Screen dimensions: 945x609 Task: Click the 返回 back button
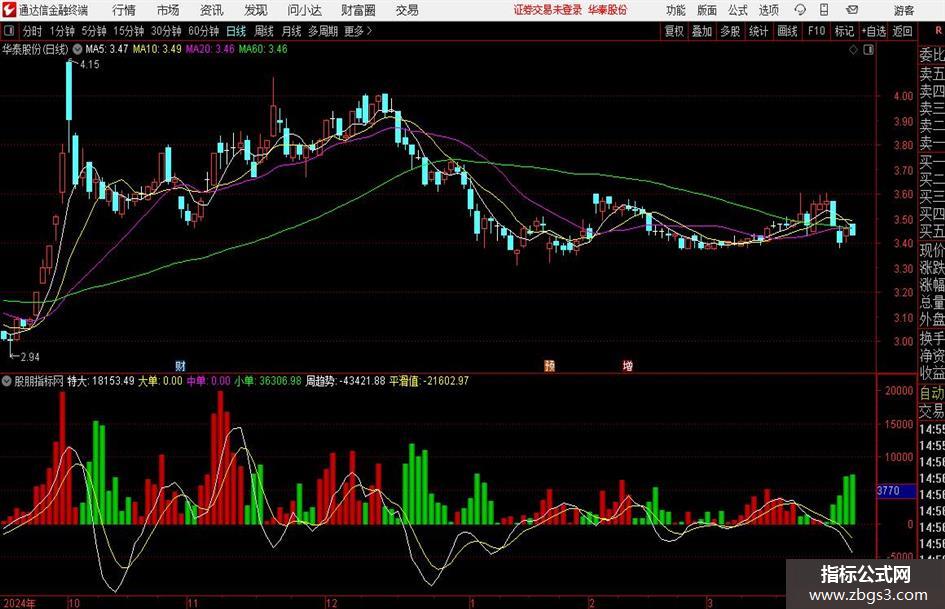pos(902,31)
